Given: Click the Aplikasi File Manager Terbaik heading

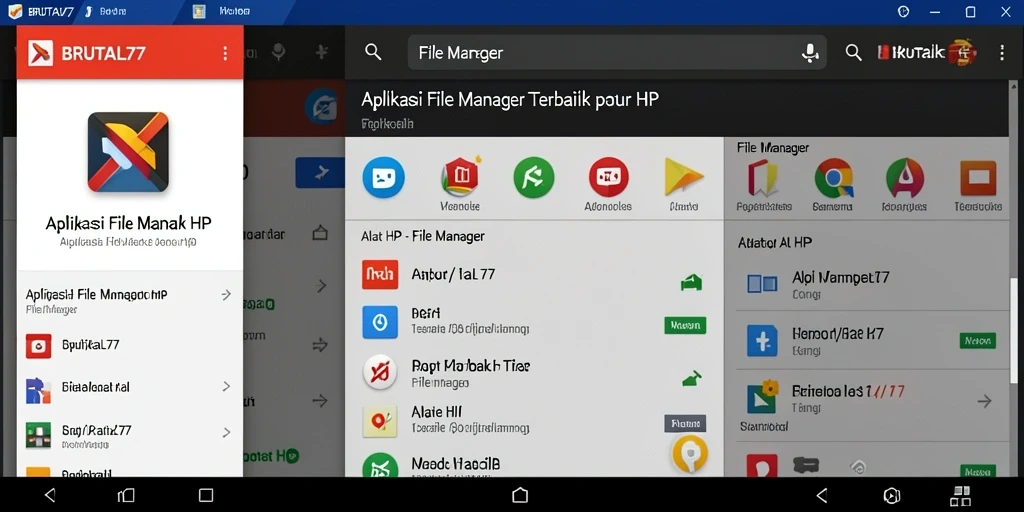Looking at the screenshot, I should point(510,99).
